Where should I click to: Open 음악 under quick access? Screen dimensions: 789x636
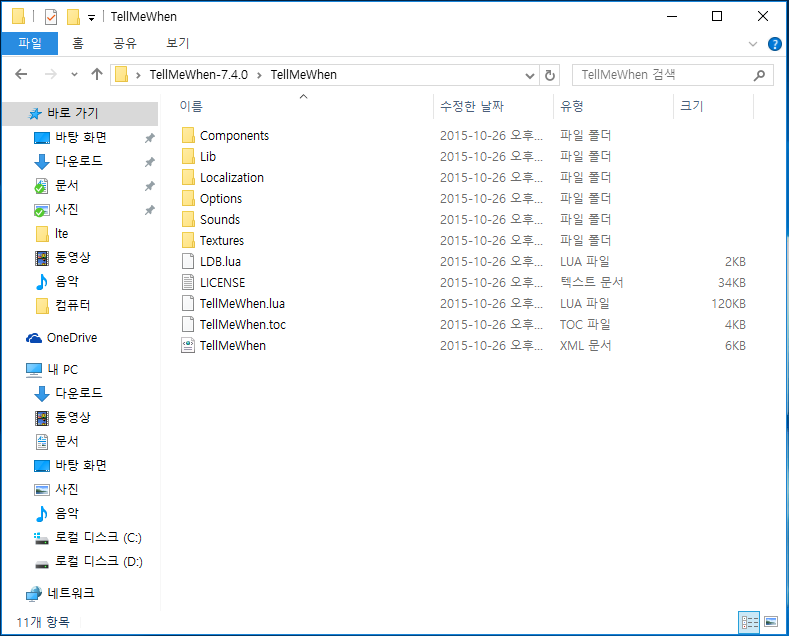[66, 281]
